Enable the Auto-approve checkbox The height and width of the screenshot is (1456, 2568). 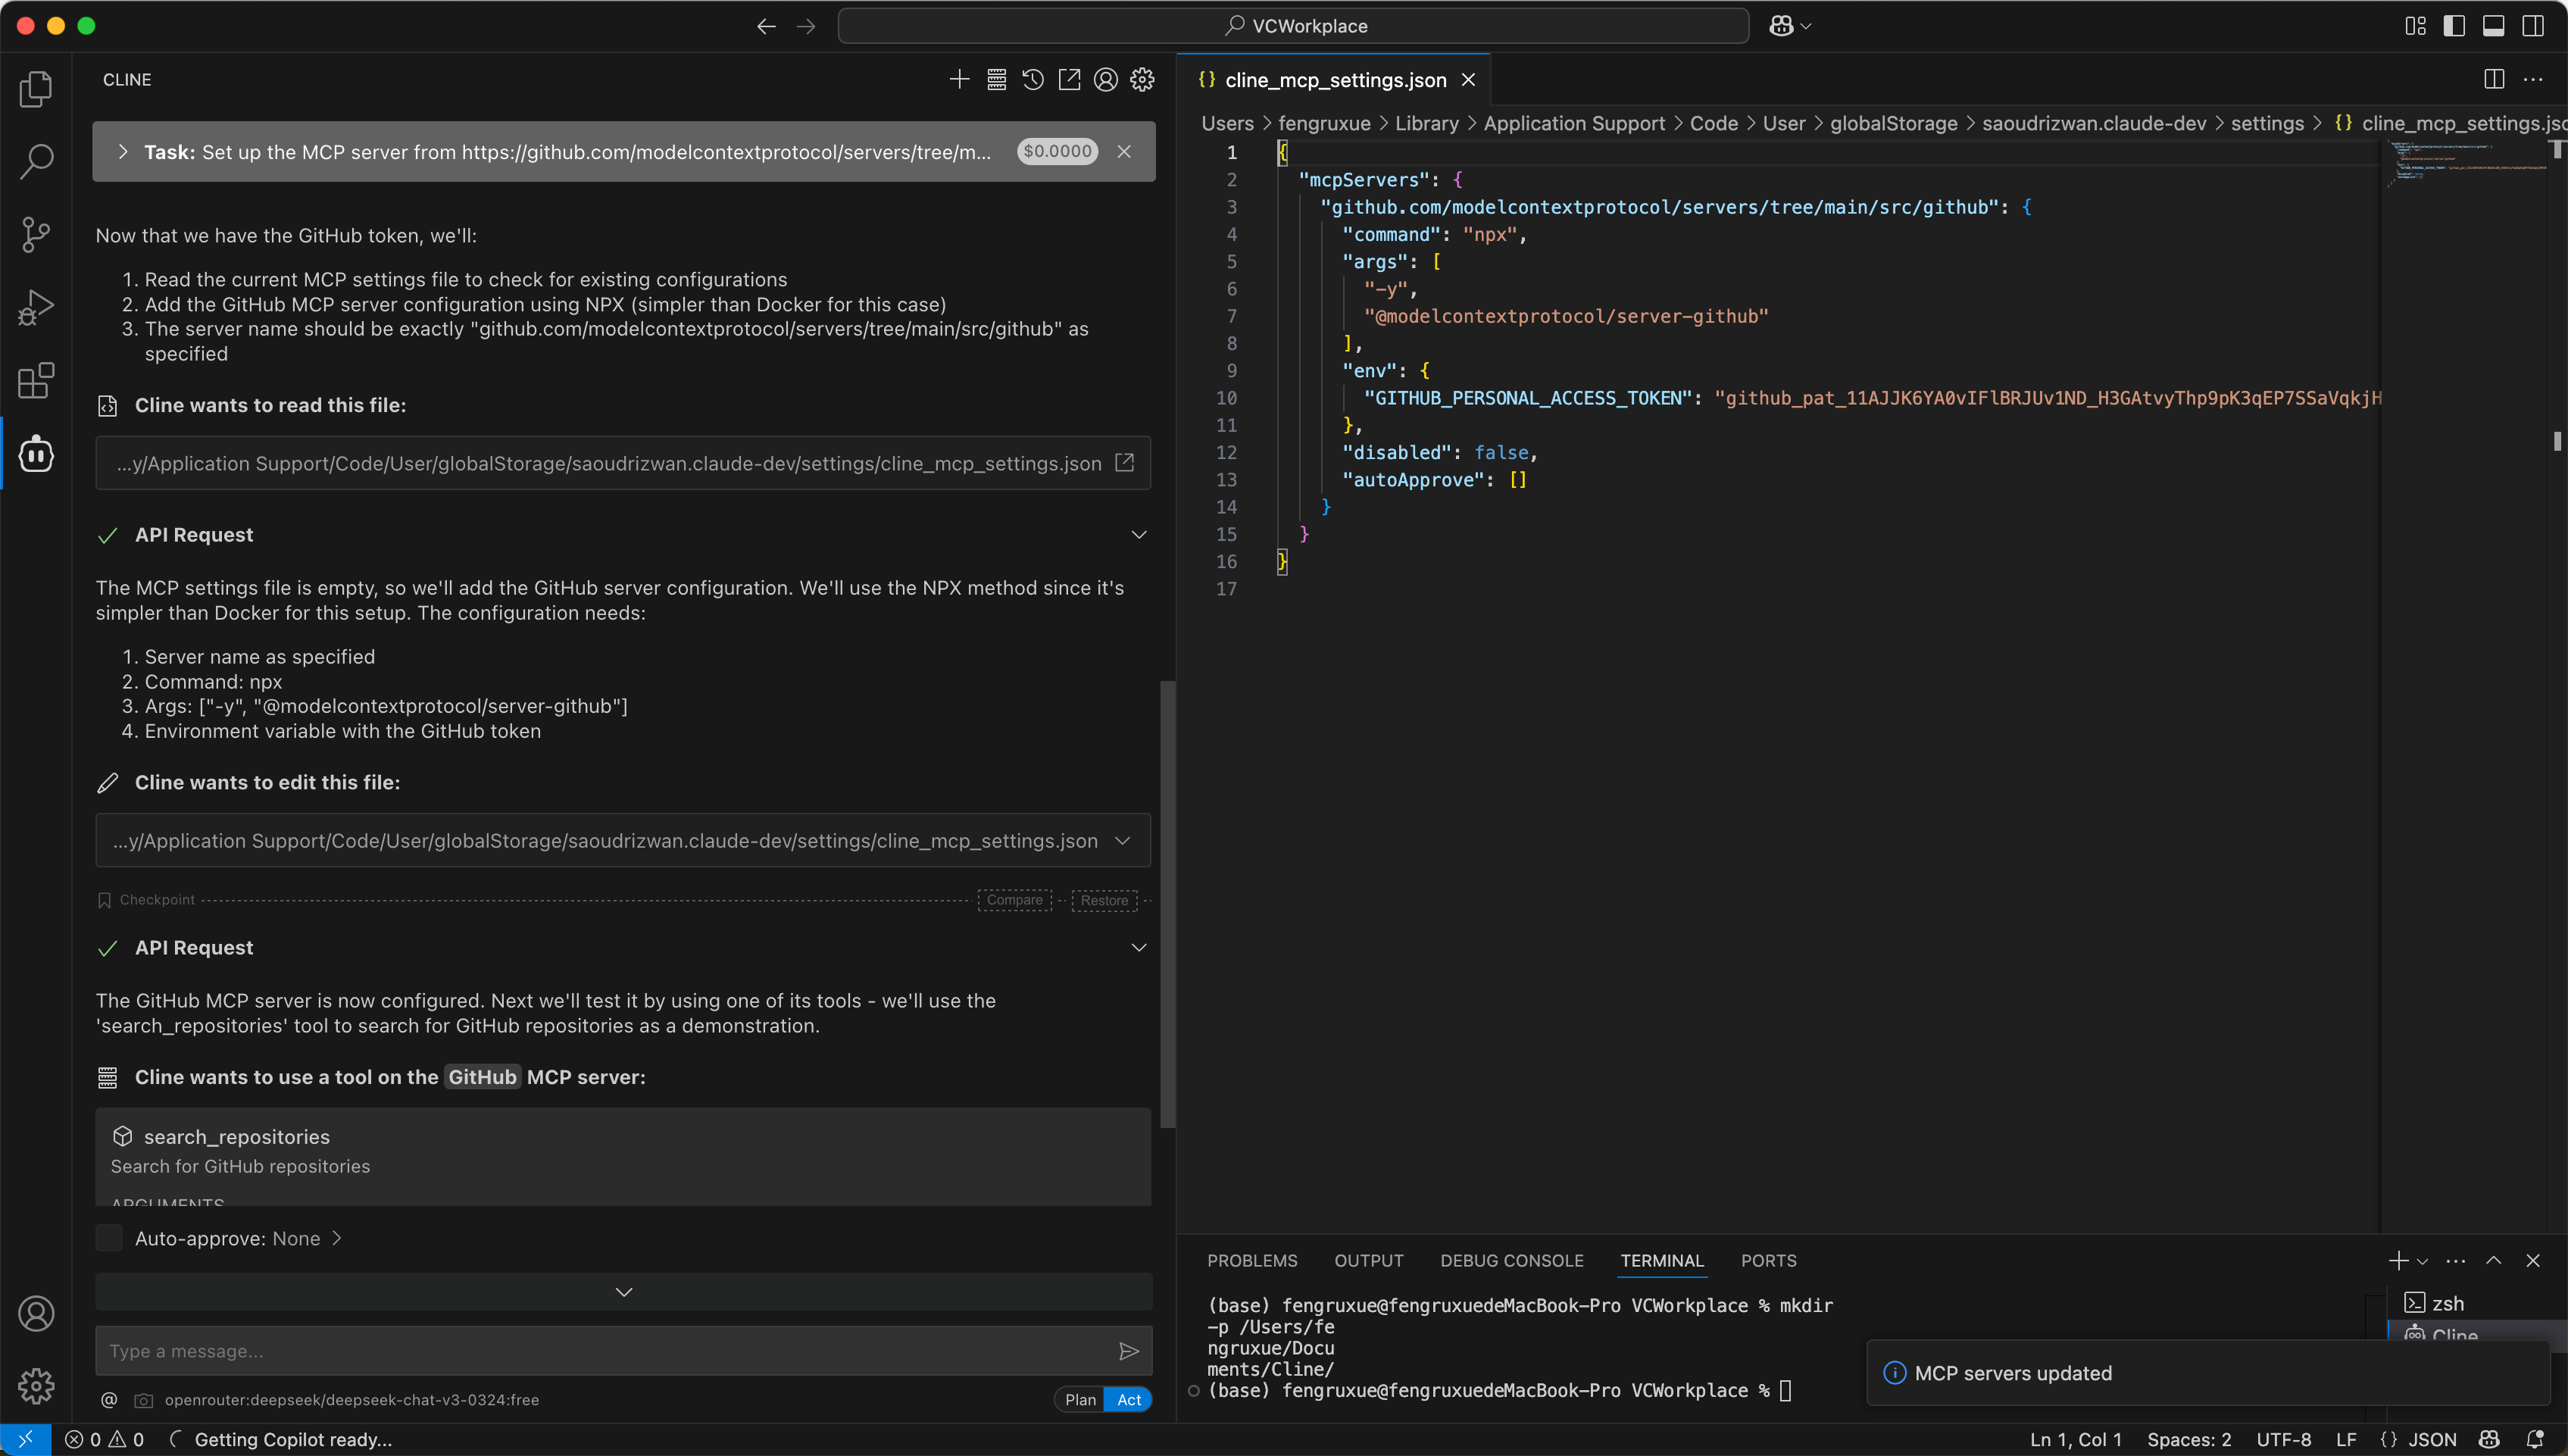pyautogui.click(x=109, y=1238)
